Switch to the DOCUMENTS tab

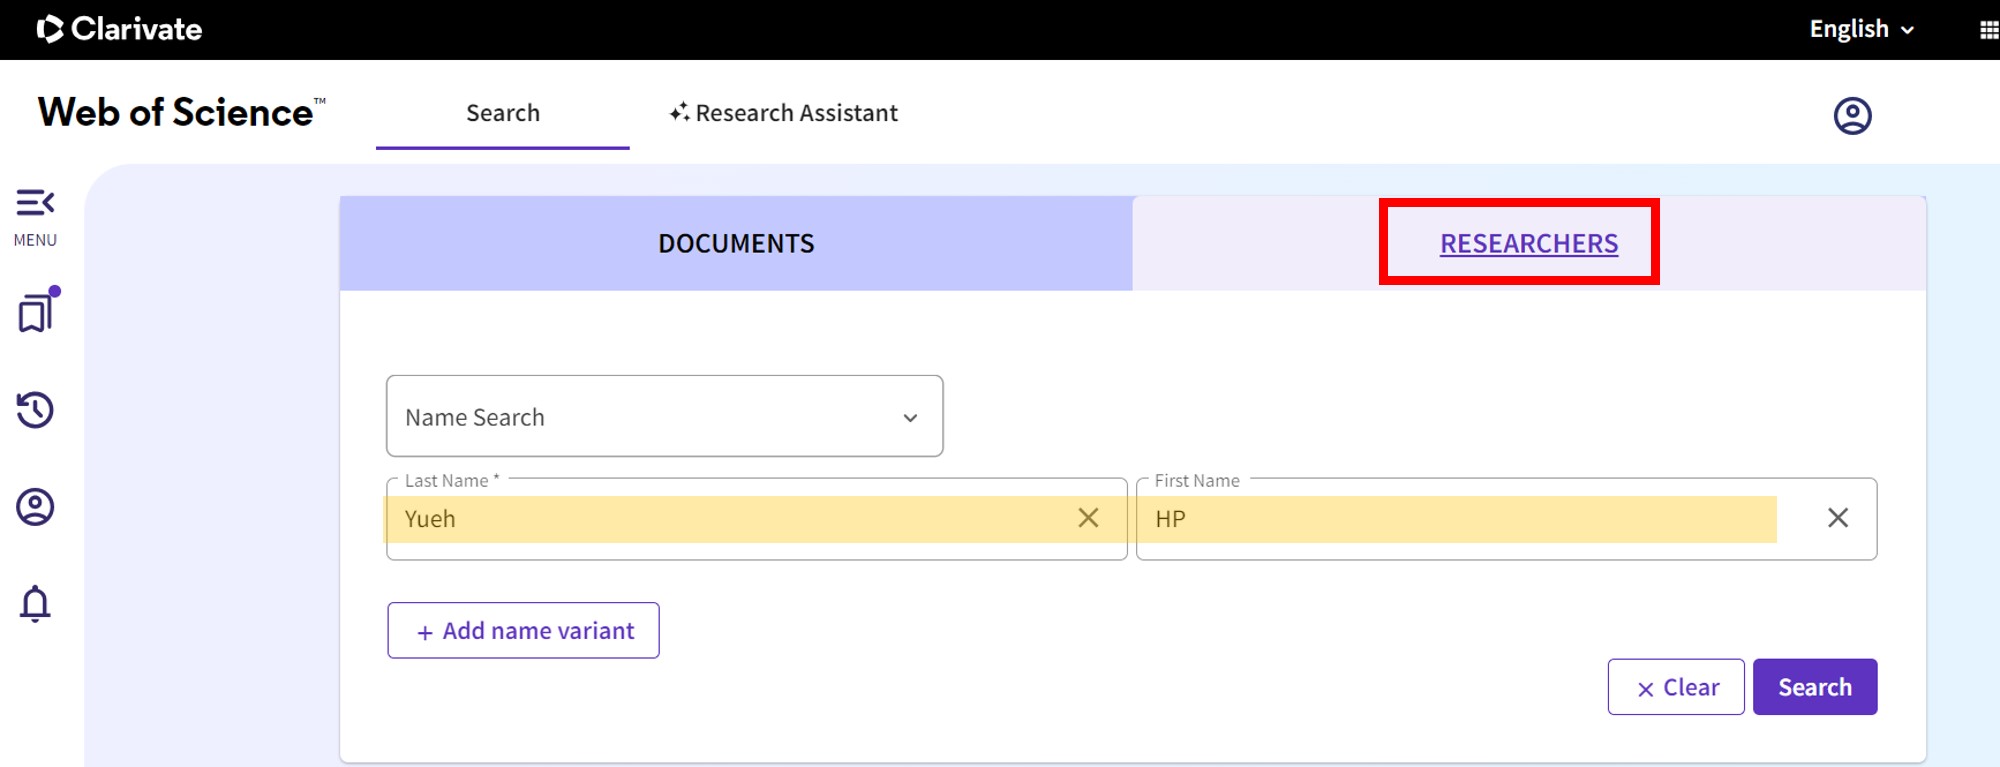click(x=736, y=243)
